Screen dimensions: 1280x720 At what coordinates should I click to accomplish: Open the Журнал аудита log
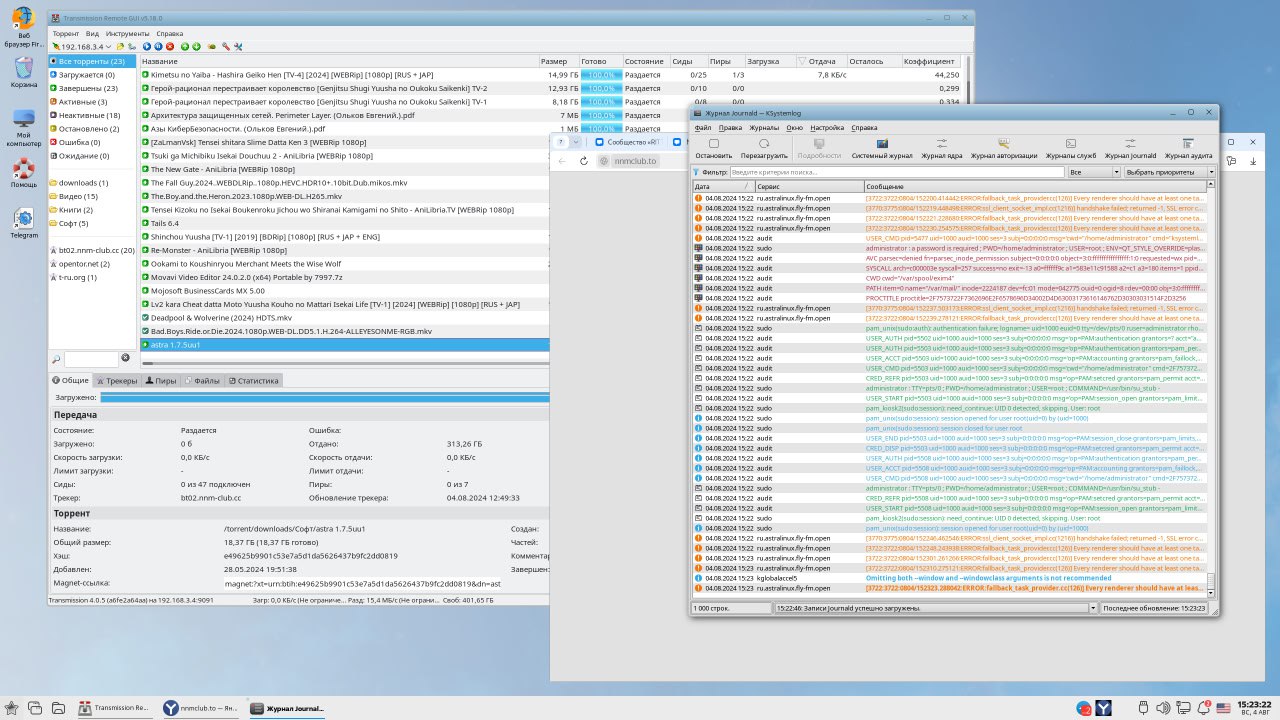[x=1188, y=149]
